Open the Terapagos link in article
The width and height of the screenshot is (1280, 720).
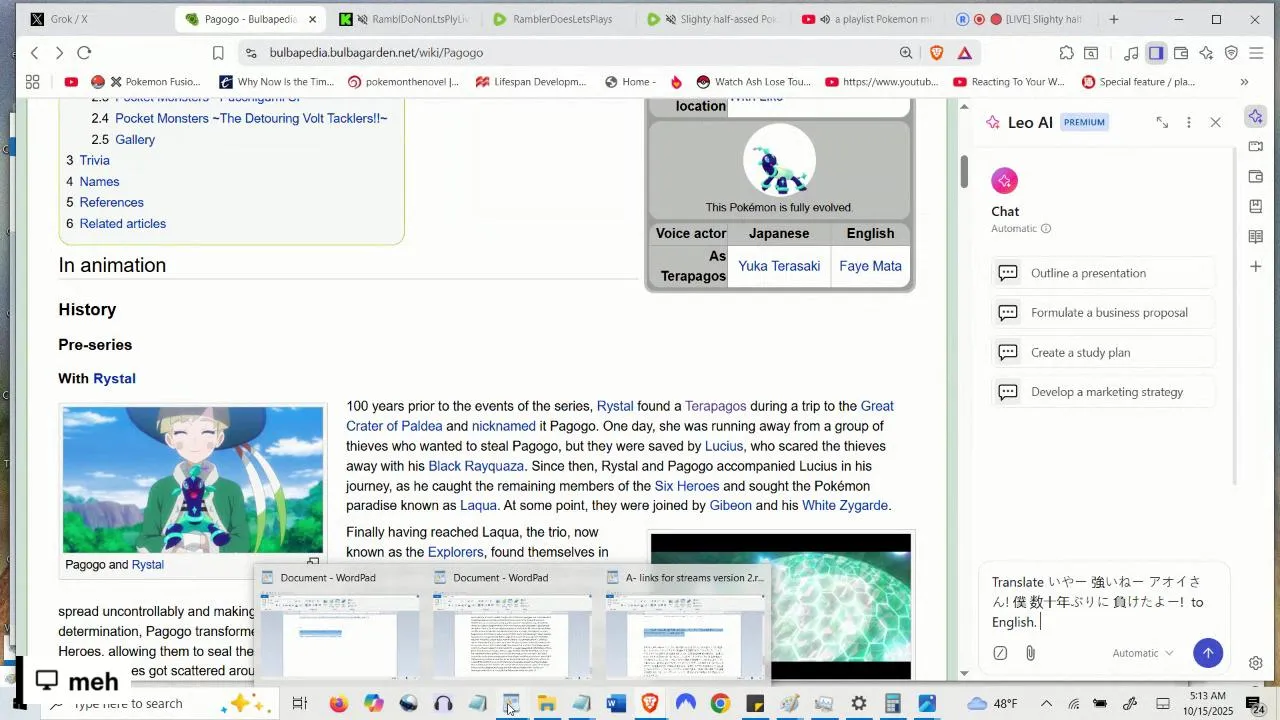click(715, 406)
